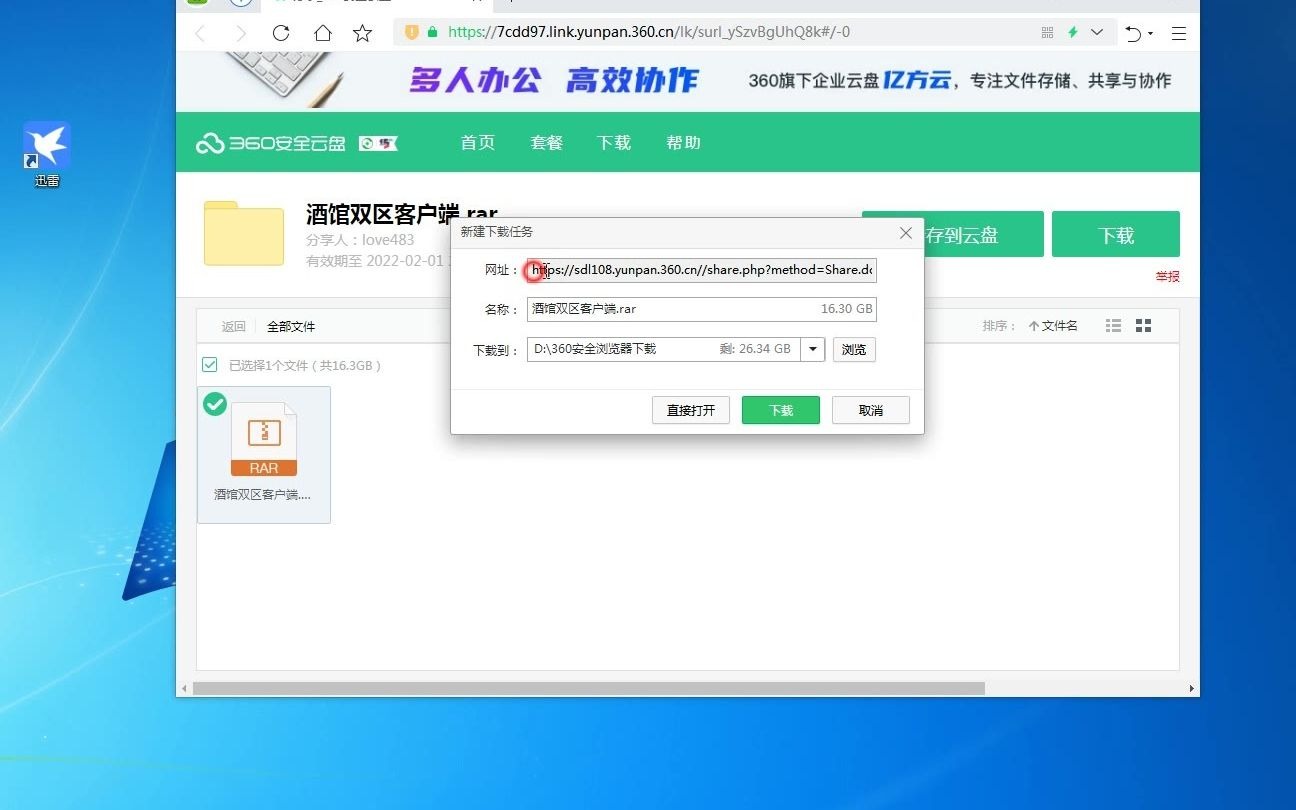Reload the page with the refresh icon

(x=281, y=33)
